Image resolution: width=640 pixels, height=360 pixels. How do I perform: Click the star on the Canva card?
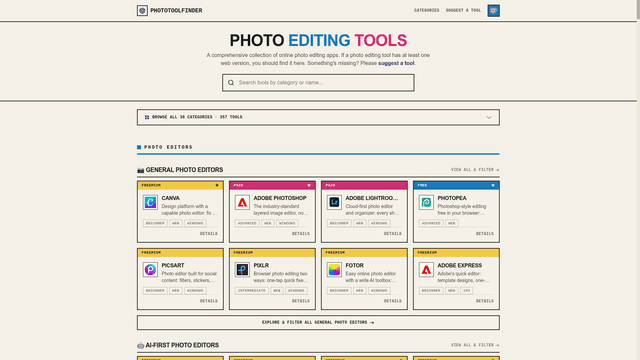coord(217,185)
